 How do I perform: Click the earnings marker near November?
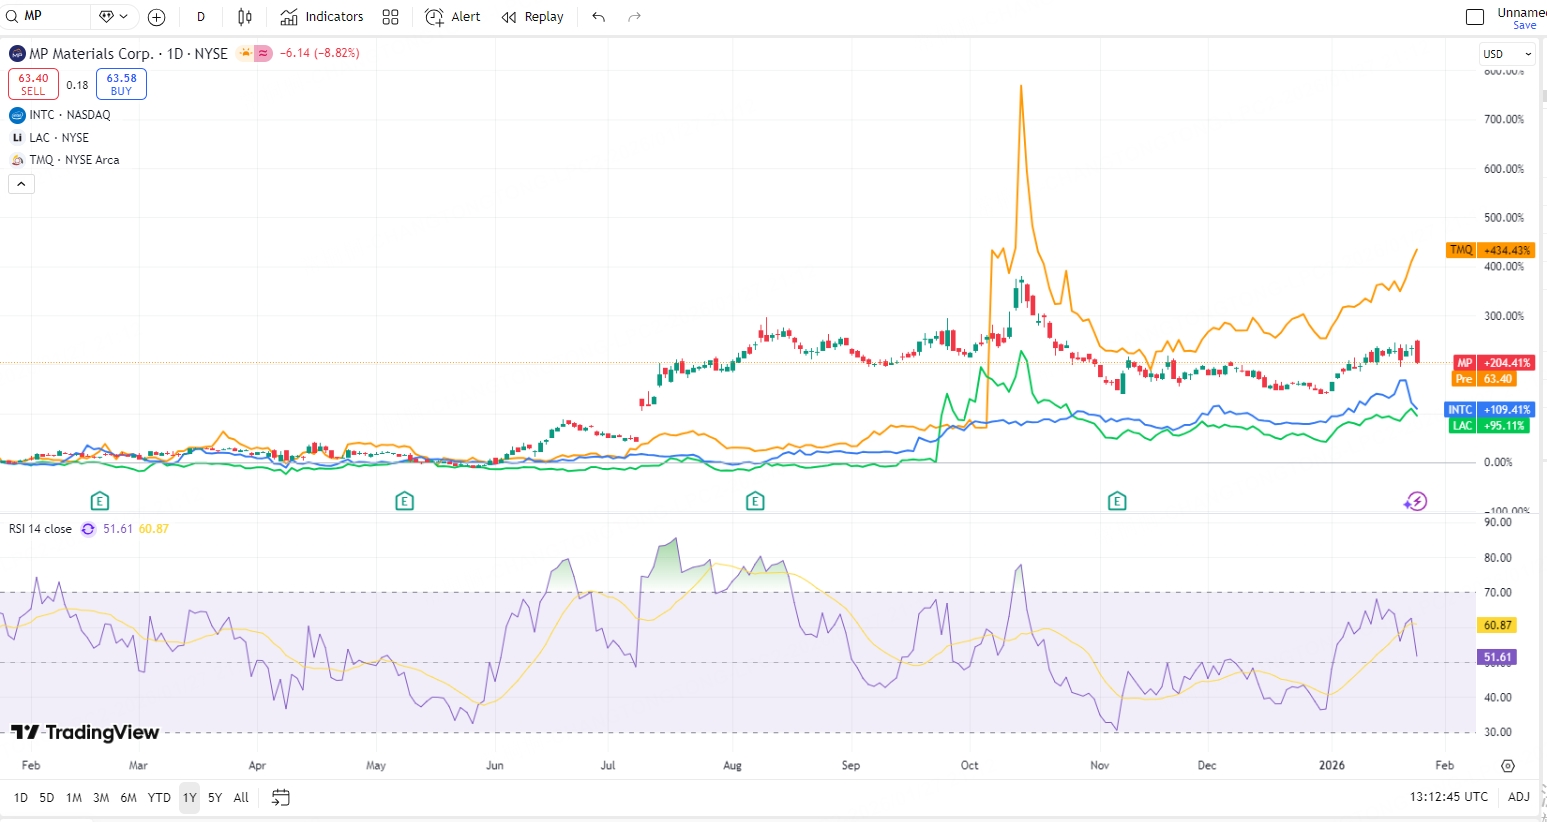coord(1117,501)
